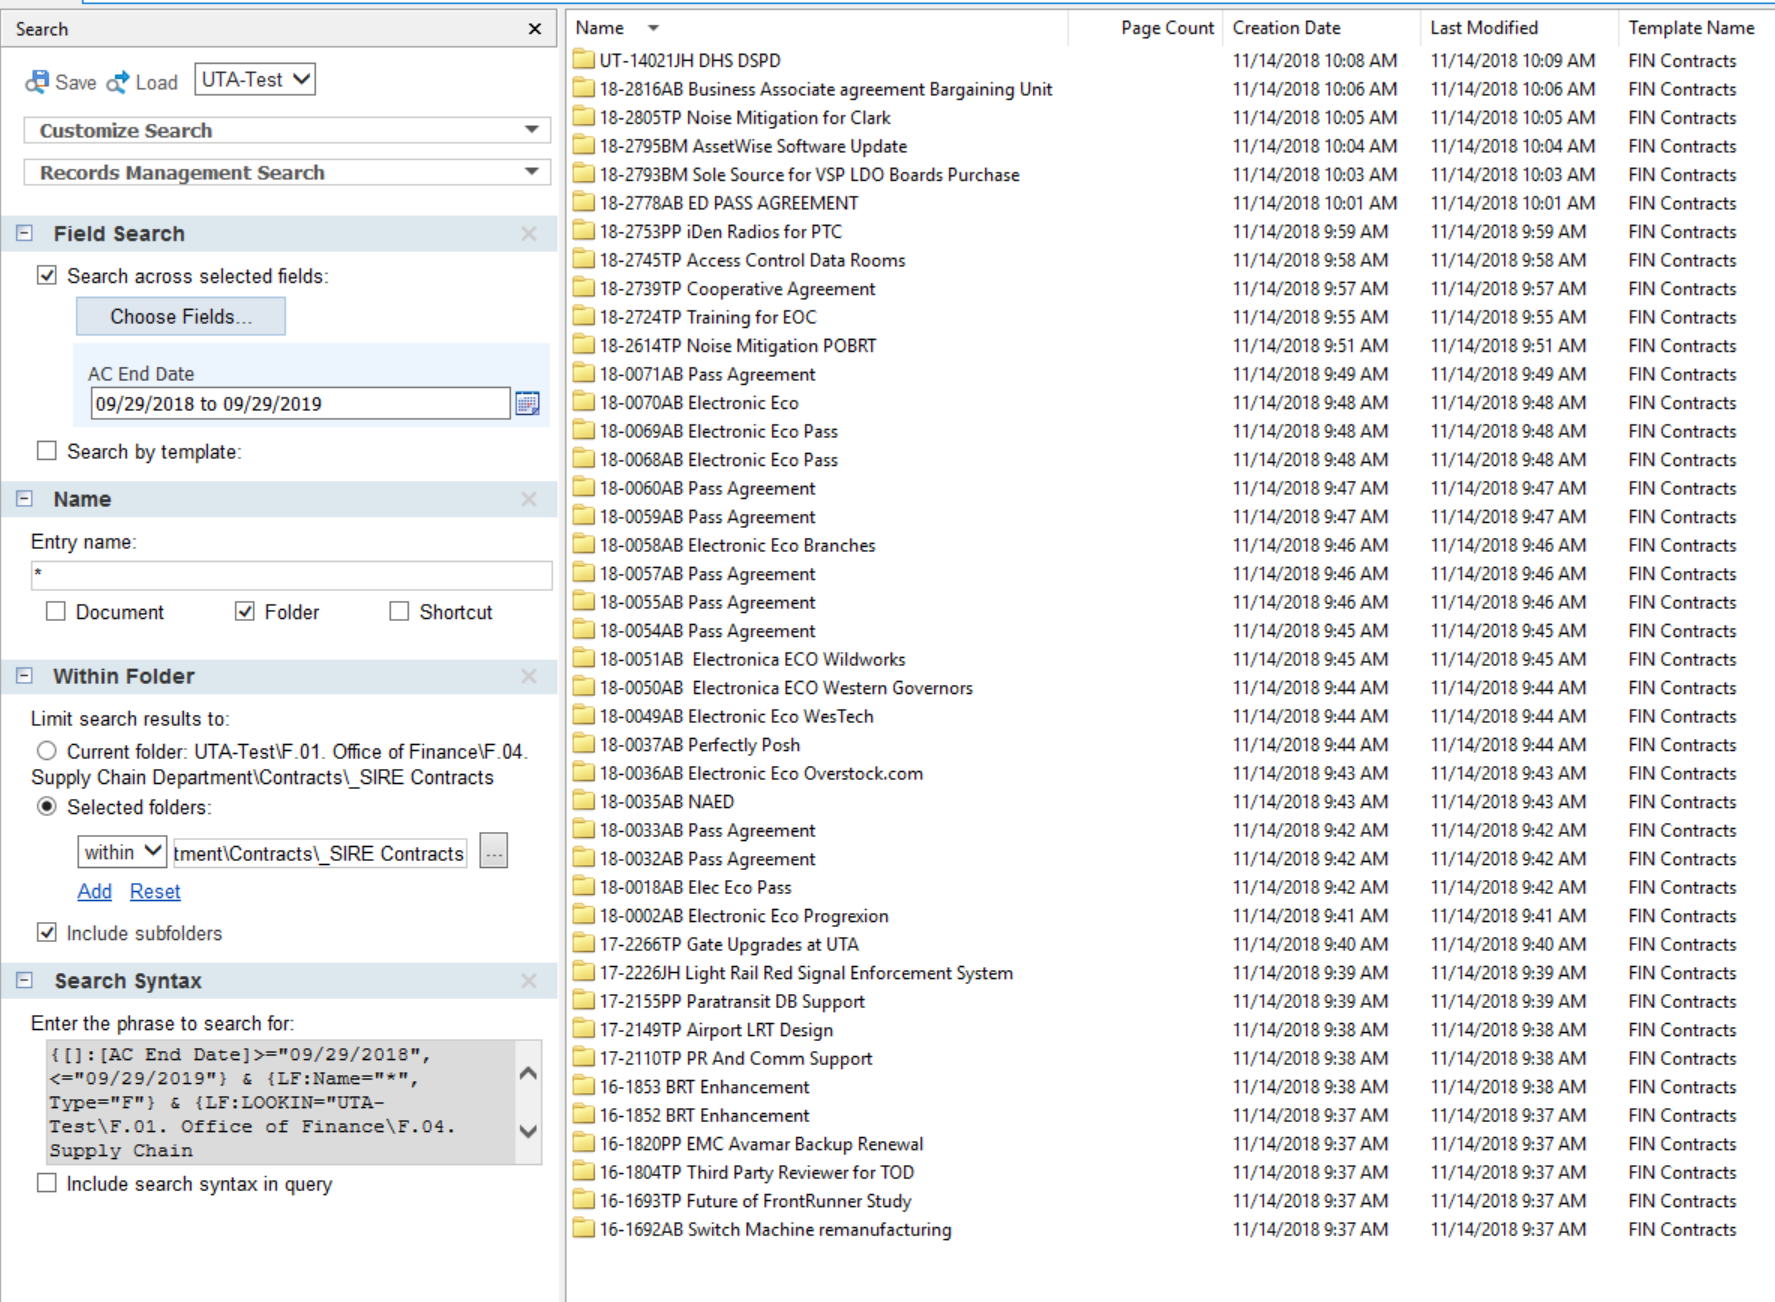Select folder icon of 18-0035AB NAED
The height and width of the screenshot is (1302, 1775).
pyautogui.click(x=584, y=801)
